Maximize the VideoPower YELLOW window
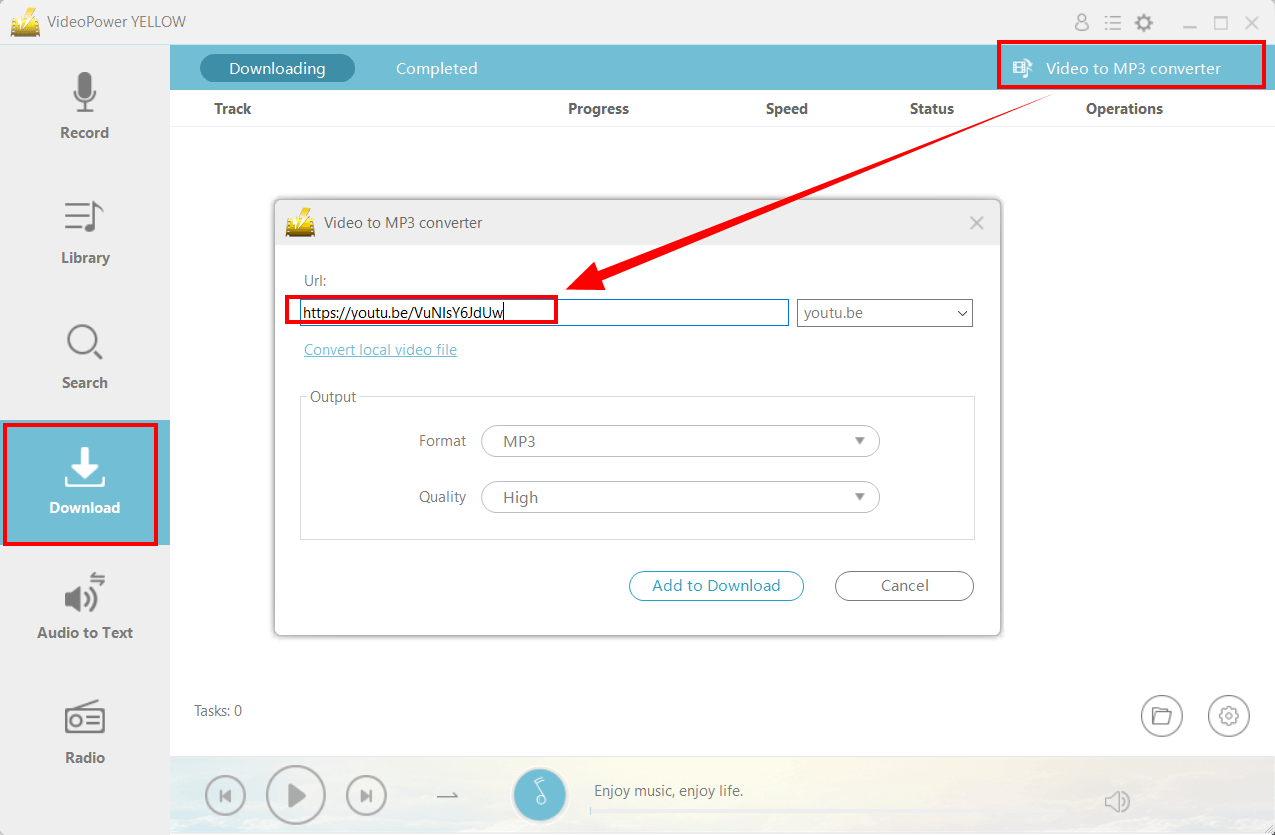 click(x=1221, y=22)
